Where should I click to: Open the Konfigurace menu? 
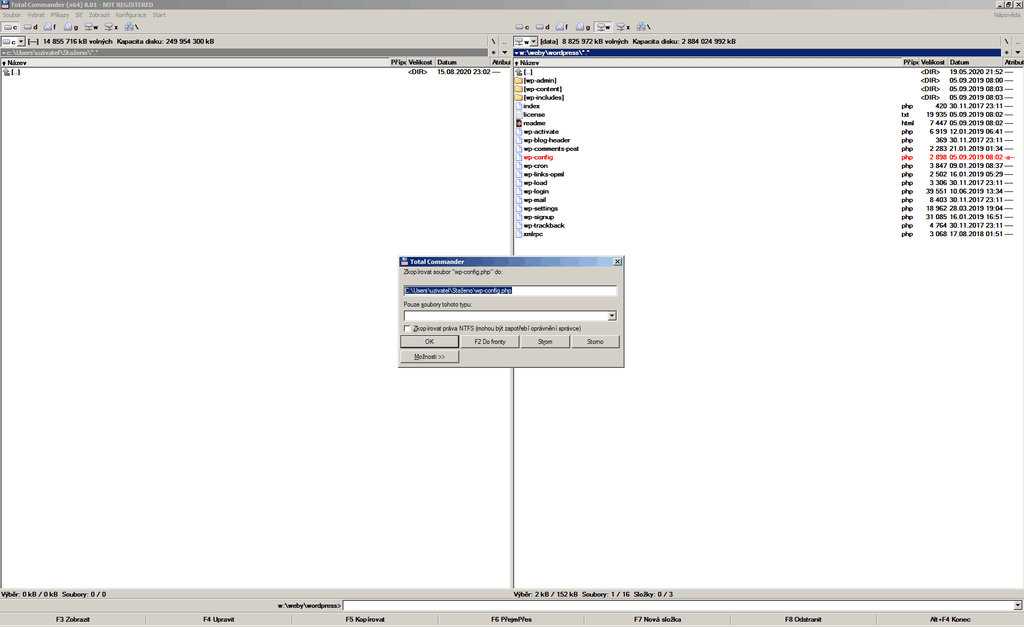(131, 14)
